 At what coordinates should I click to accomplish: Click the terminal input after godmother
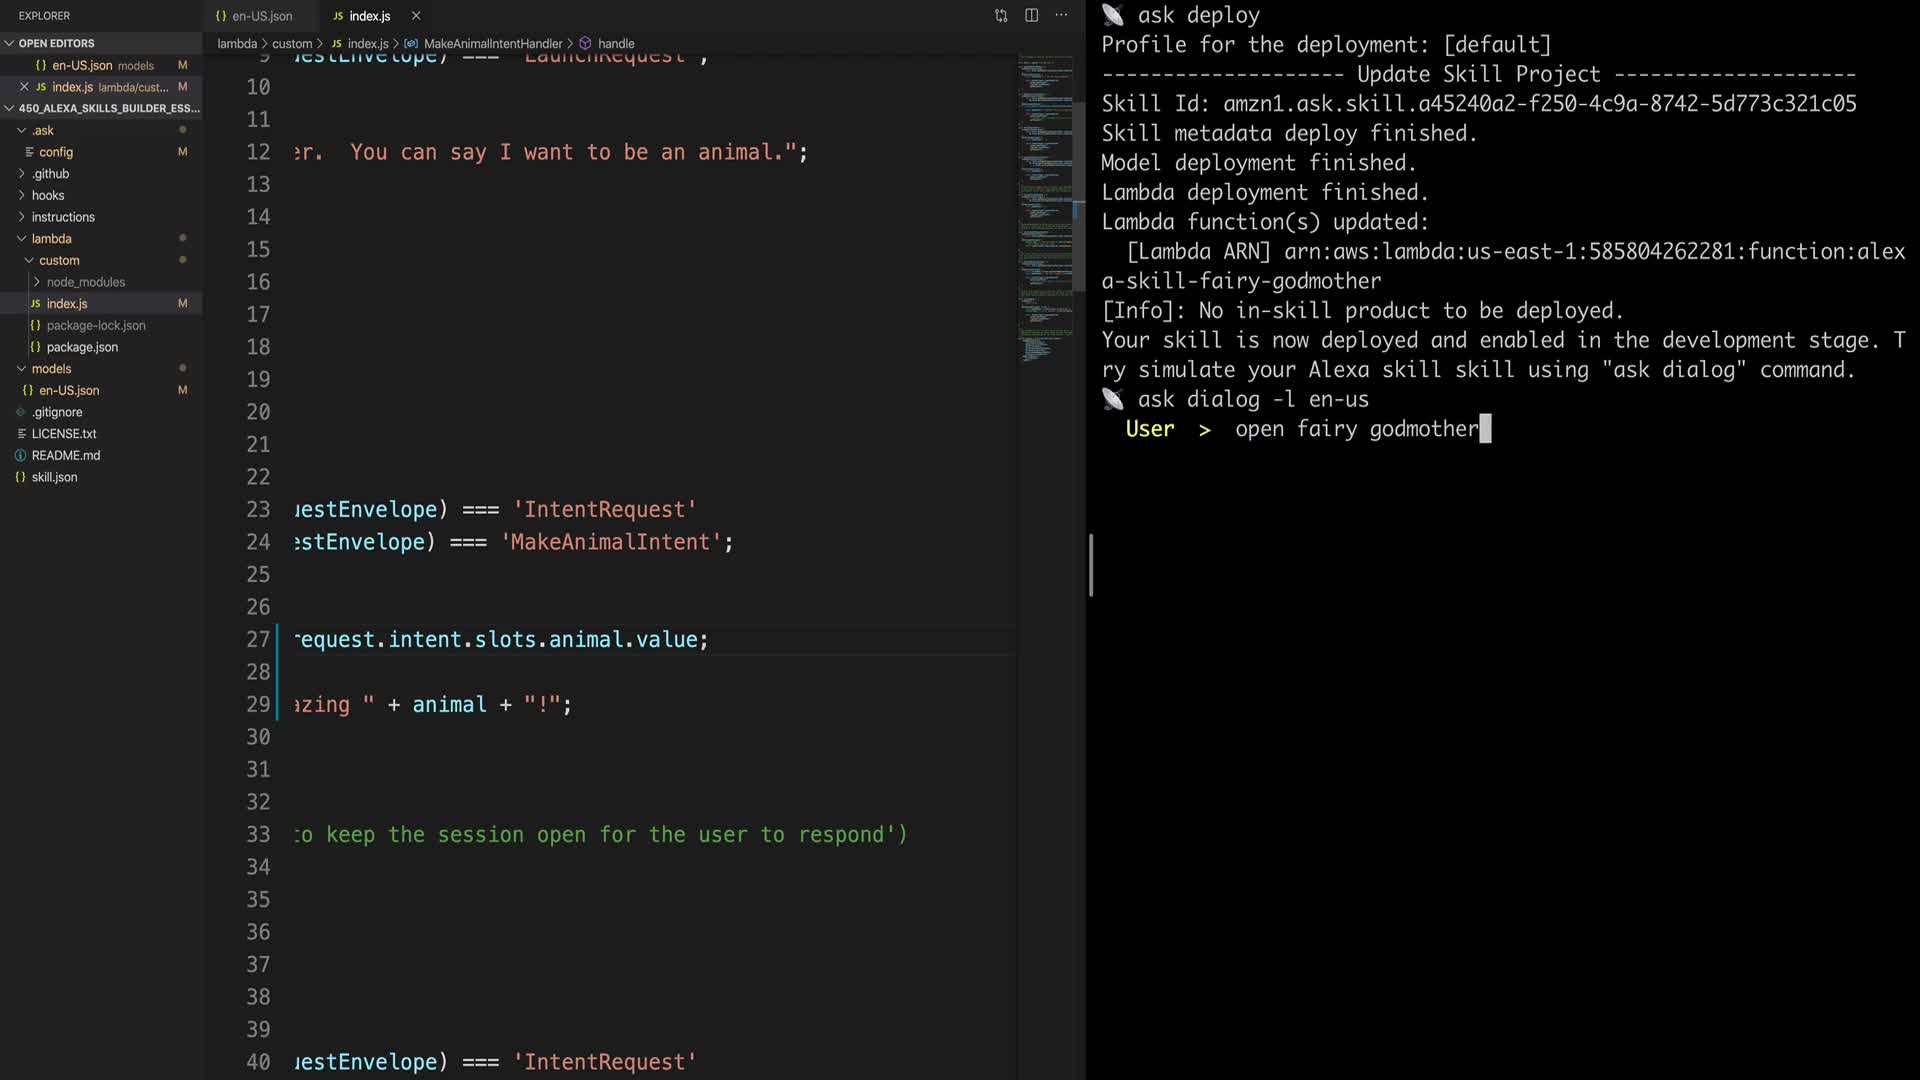point(1486,429)
